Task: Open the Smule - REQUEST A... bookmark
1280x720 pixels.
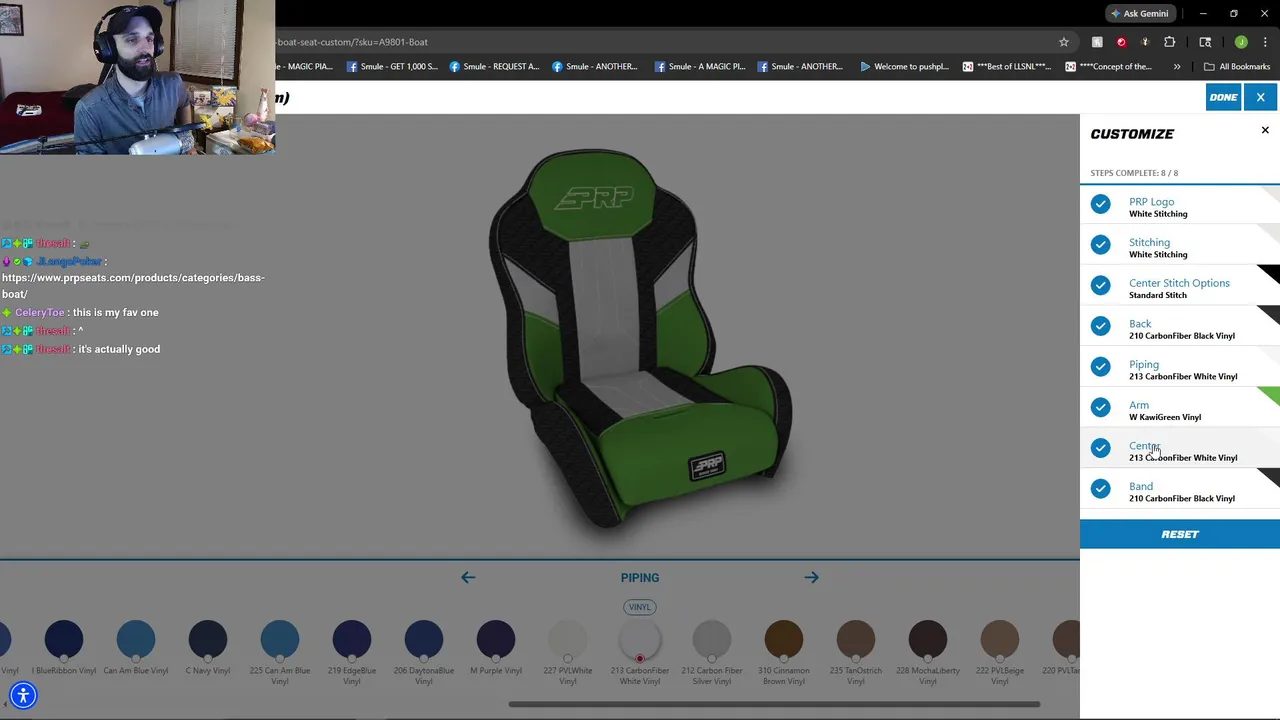Action: coord(494,66)
